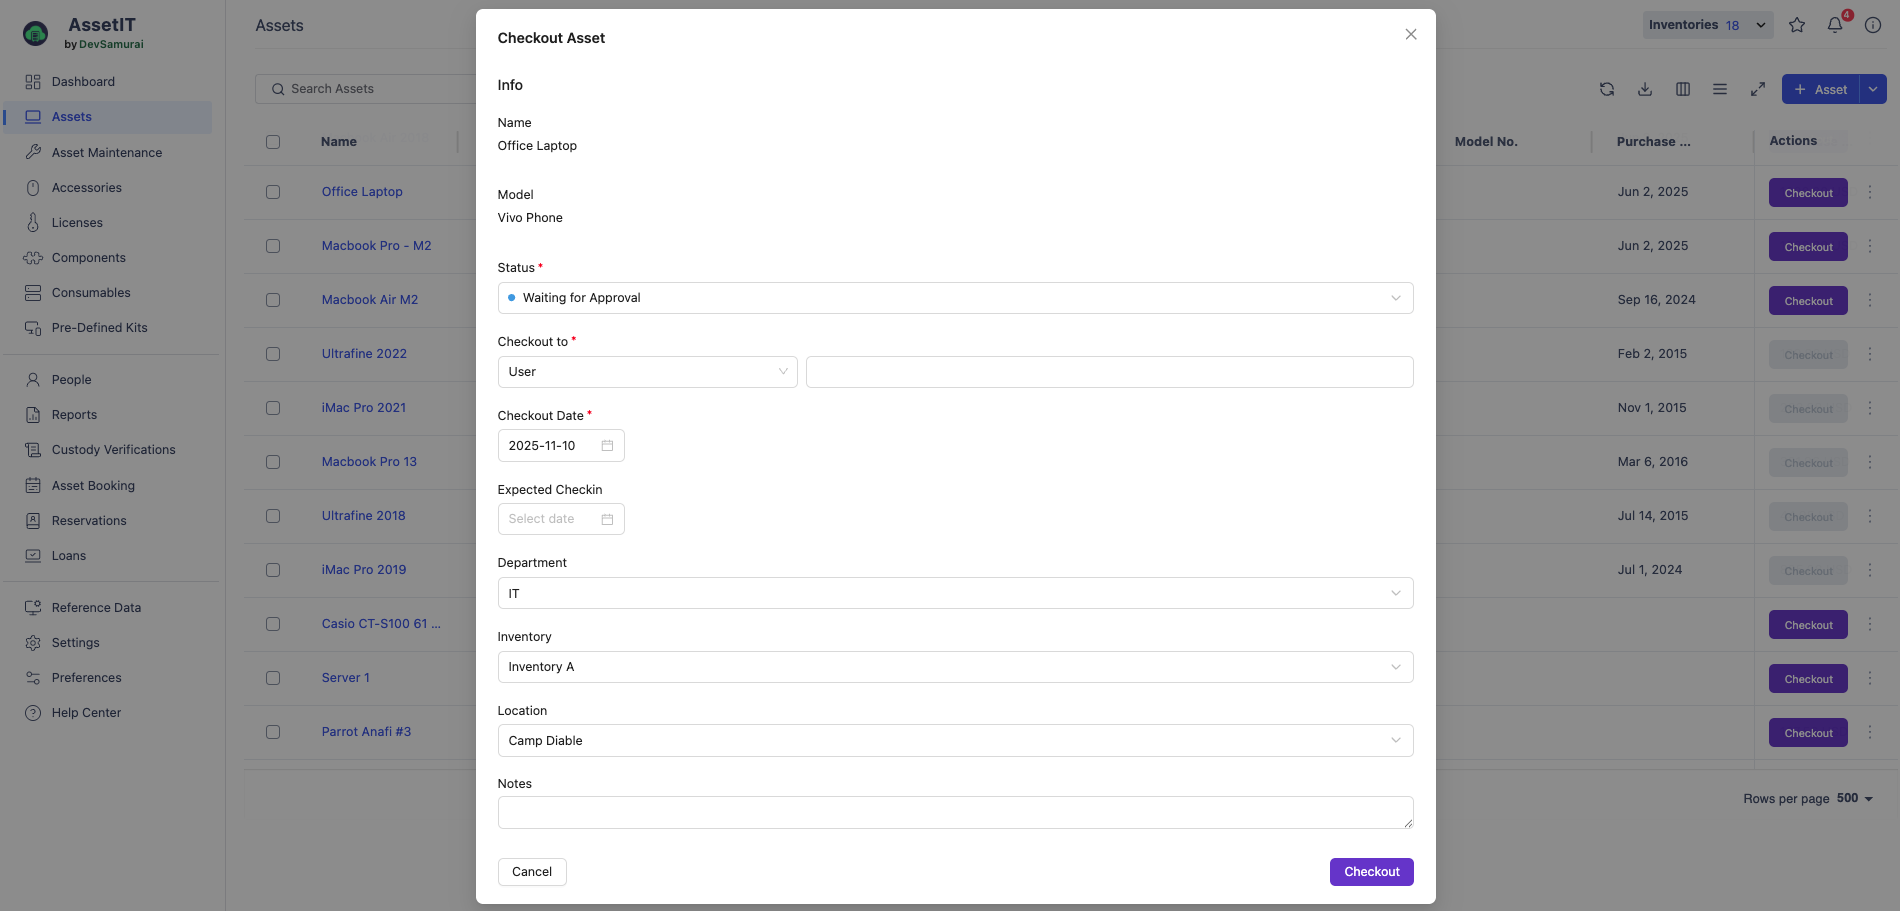The image size is (1900, 911).
Task: Close the Checkout Asset dialog
Action: point(1411,34)
